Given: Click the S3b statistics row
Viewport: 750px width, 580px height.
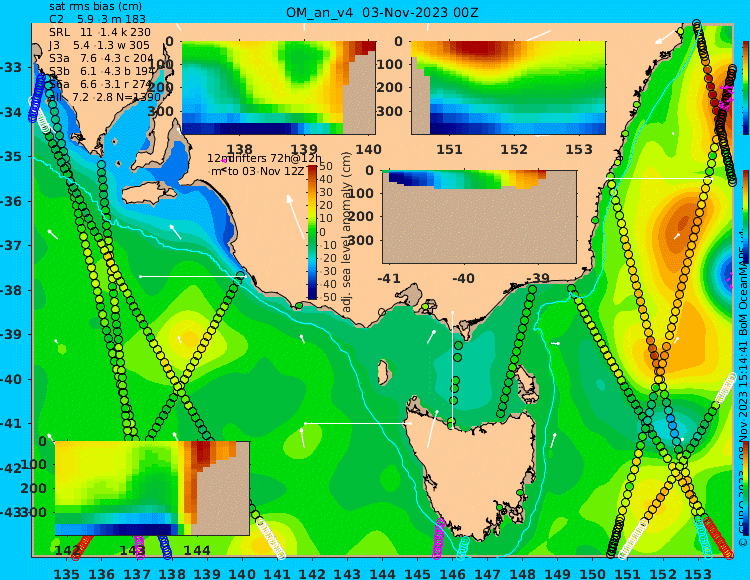Looking at the screenshot, I should coord(102,71).
